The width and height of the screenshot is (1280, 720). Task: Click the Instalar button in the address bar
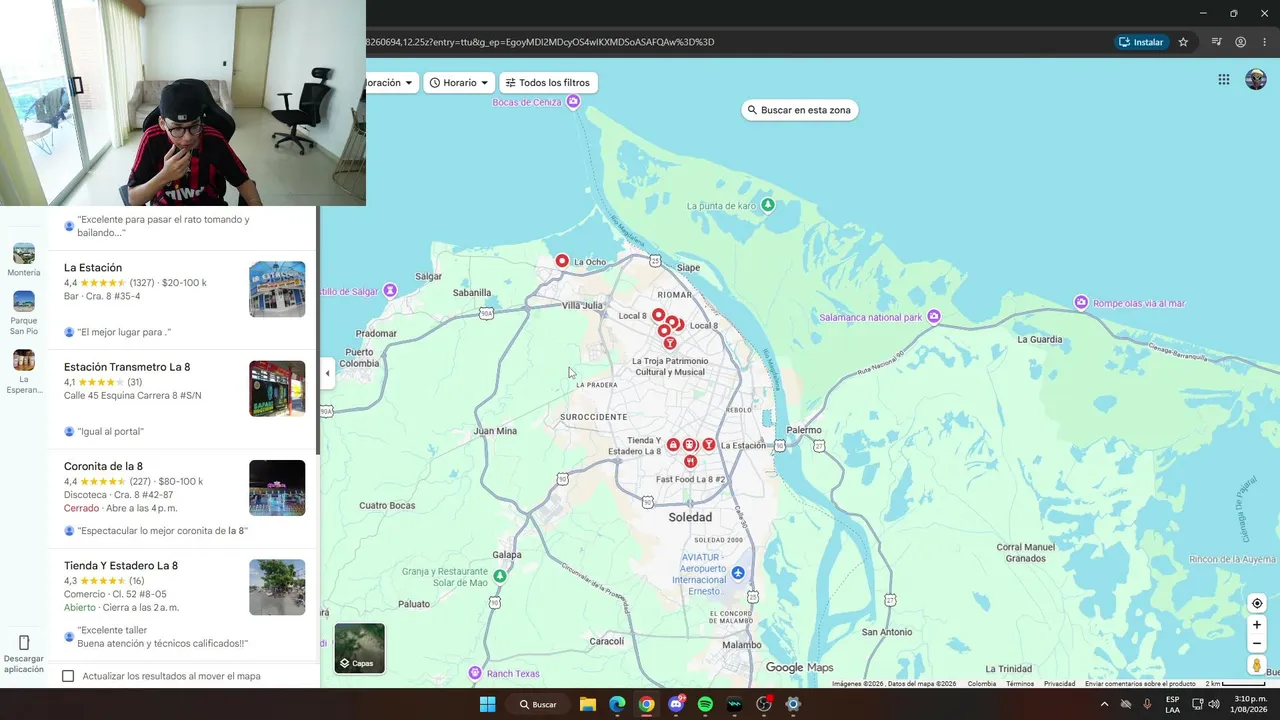pyautogui.click(x=1141, y=42)
